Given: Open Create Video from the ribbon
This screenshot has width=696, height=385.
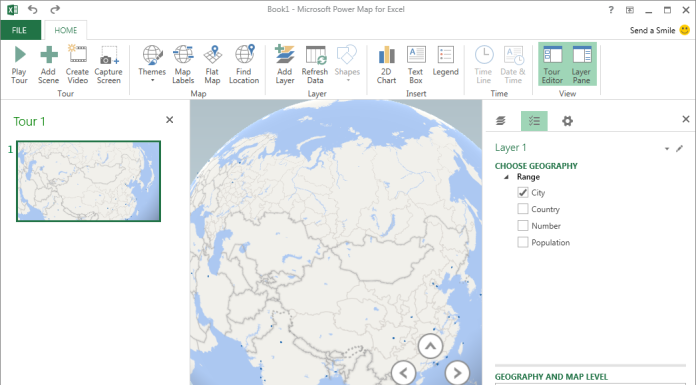Looking at the screenshot, I should tap(77, 64).
